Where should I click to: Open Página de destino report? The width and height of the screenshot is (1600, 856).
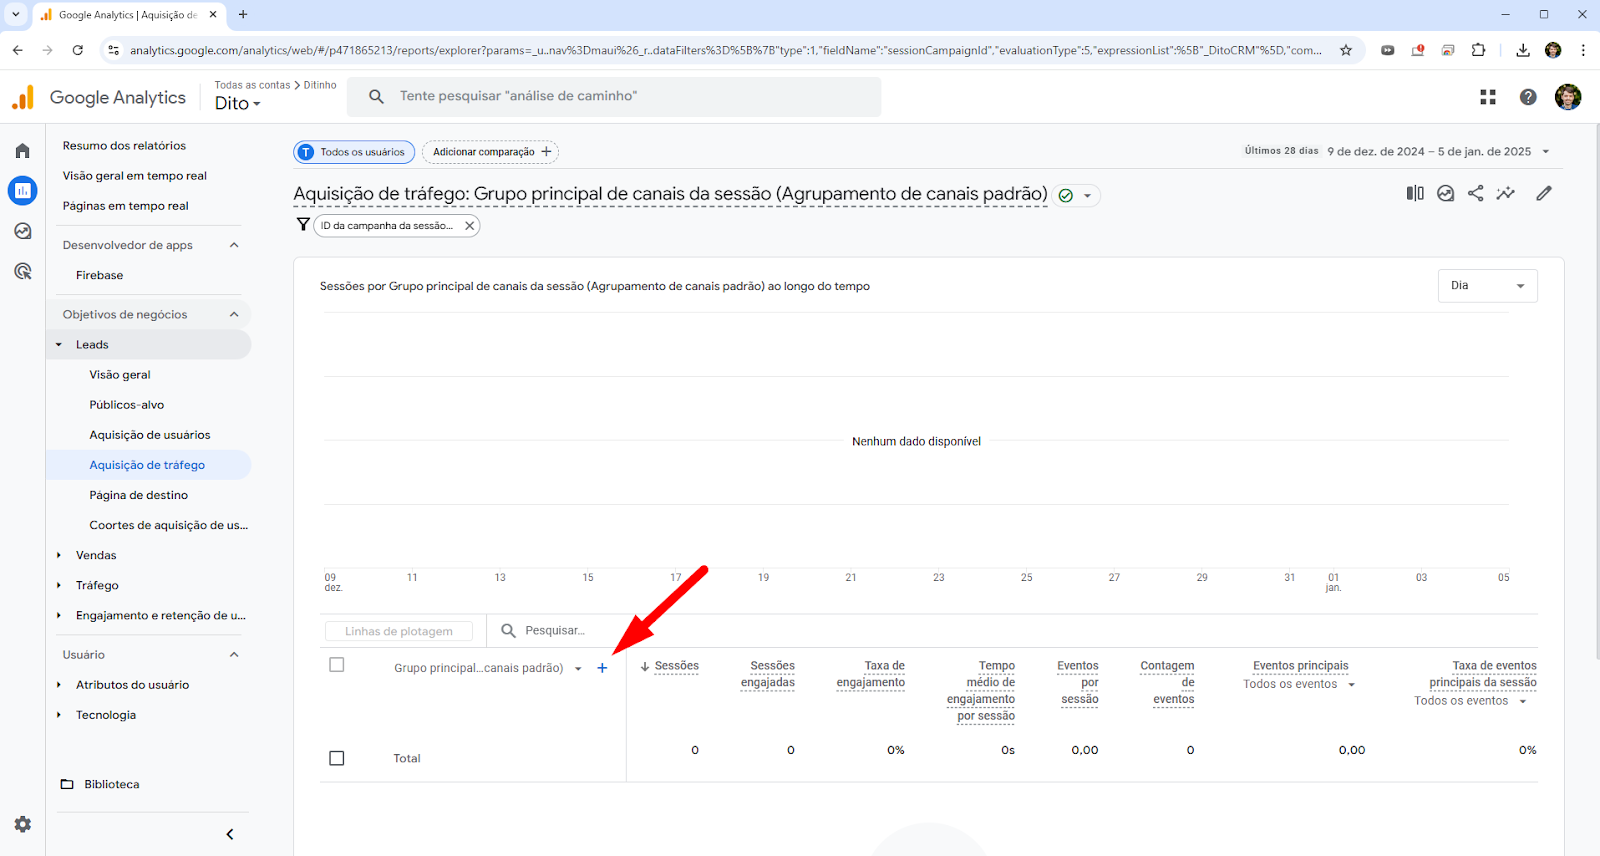click(139, 495)
